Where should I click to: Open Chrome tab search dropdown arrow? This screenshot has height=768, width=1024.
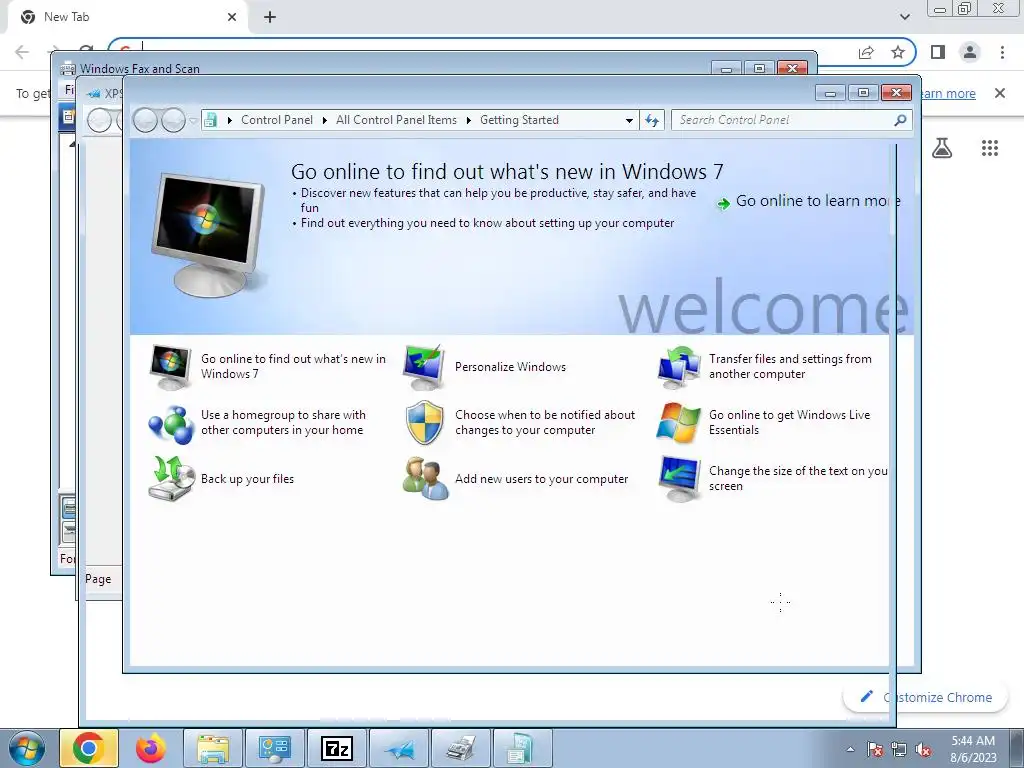coord(904,17)
